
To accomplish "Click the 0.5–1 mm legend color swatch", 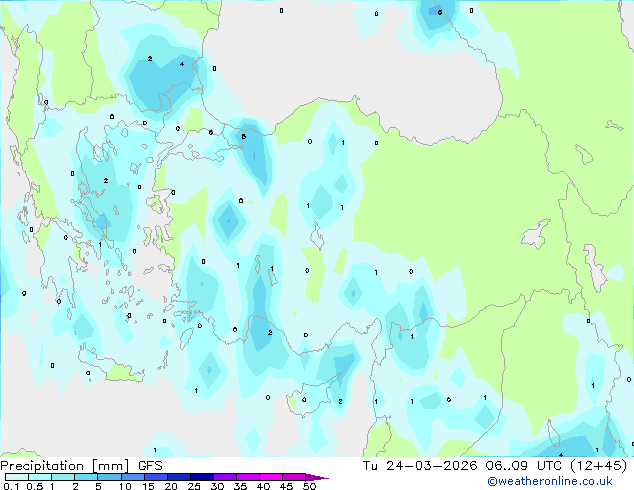I will (40, 477).
